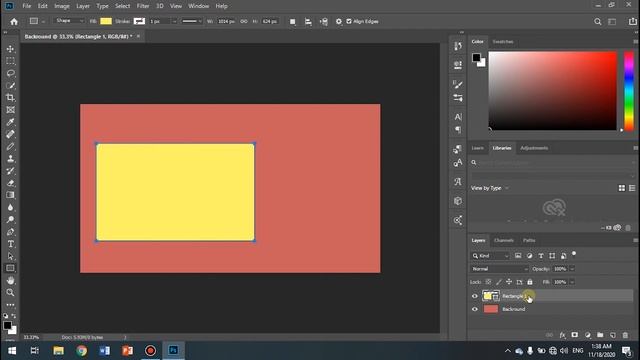
Task: Select the Rectangle 1 layer name
Action: [514, 296]
